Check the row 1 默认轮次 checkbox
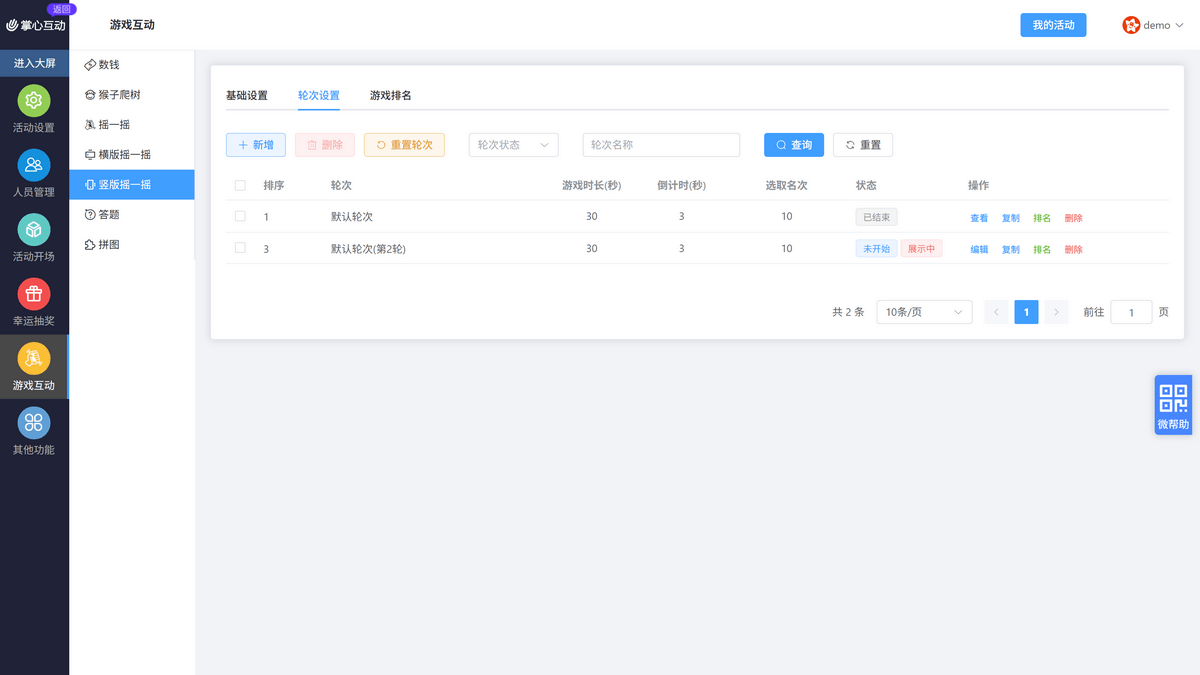 (240, 216)
